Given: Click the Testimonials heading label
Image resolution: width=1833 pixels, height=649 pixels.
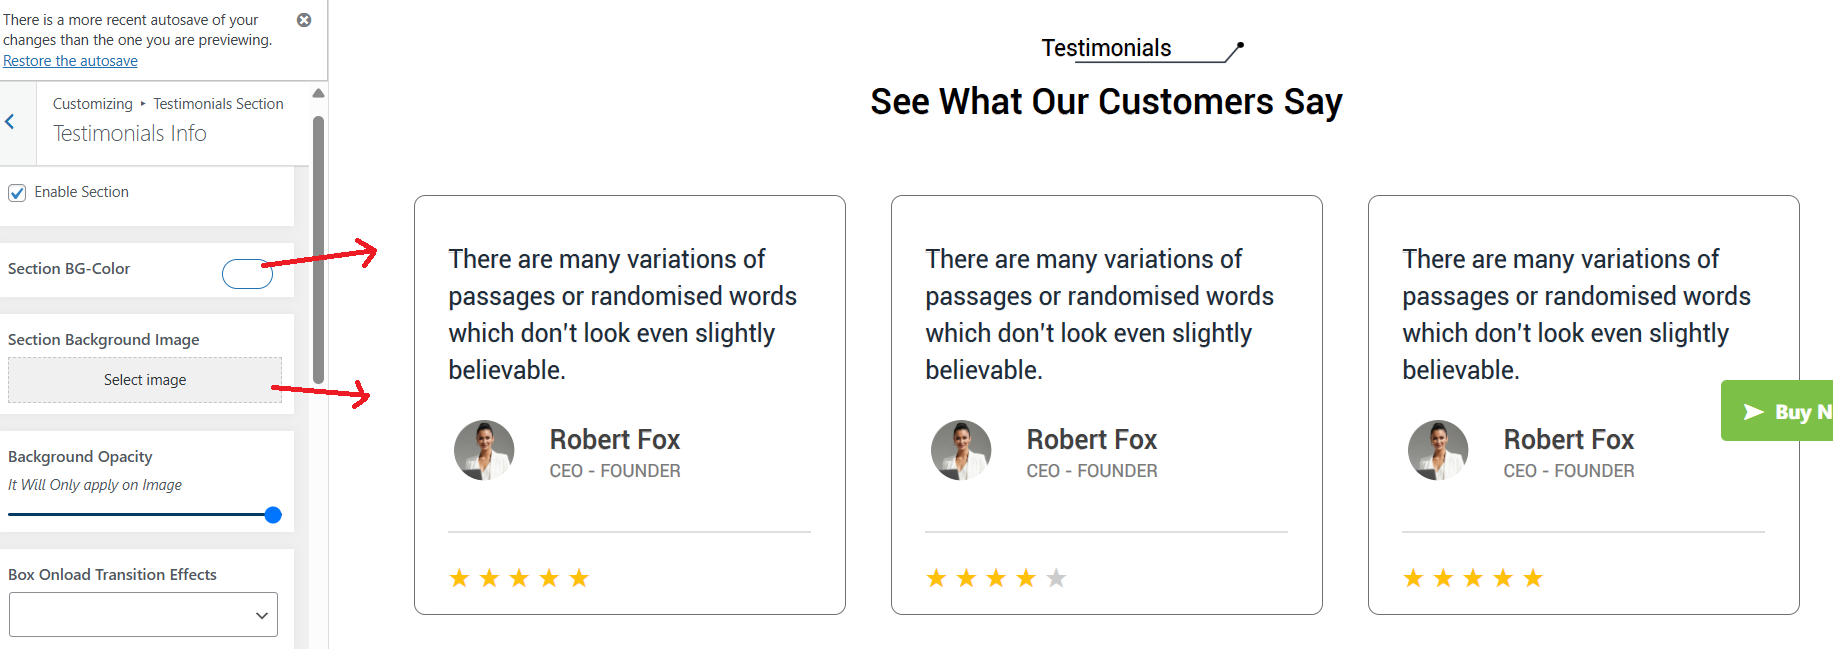Looking at the screenshot, I should [x=1106, y=48].
